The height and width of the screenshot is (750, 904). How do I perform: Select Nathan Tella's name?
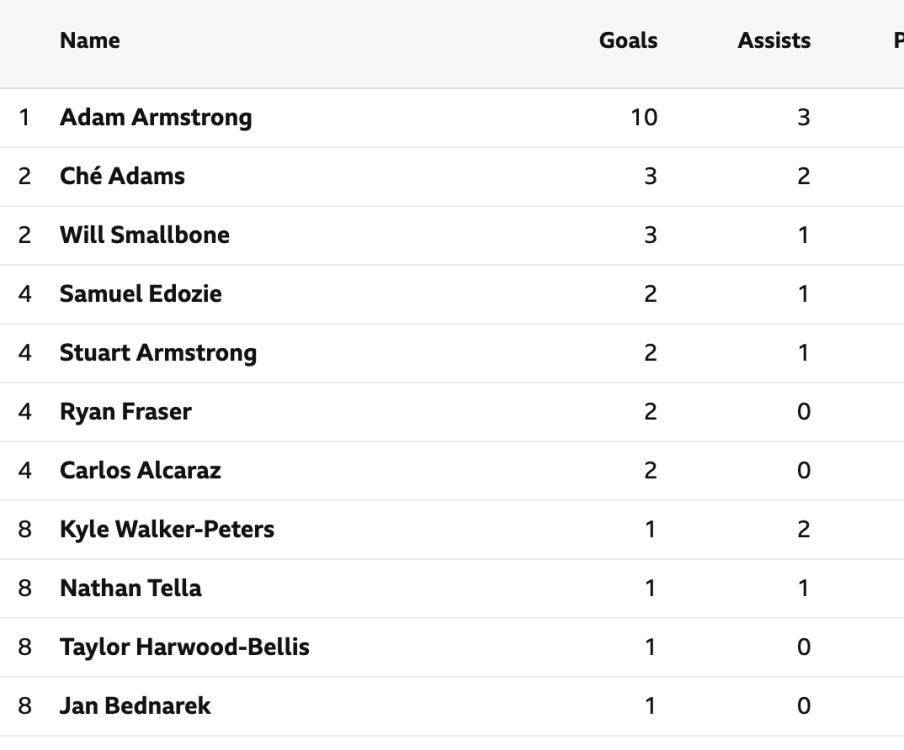pyautogui.click(x=130, y=588)
